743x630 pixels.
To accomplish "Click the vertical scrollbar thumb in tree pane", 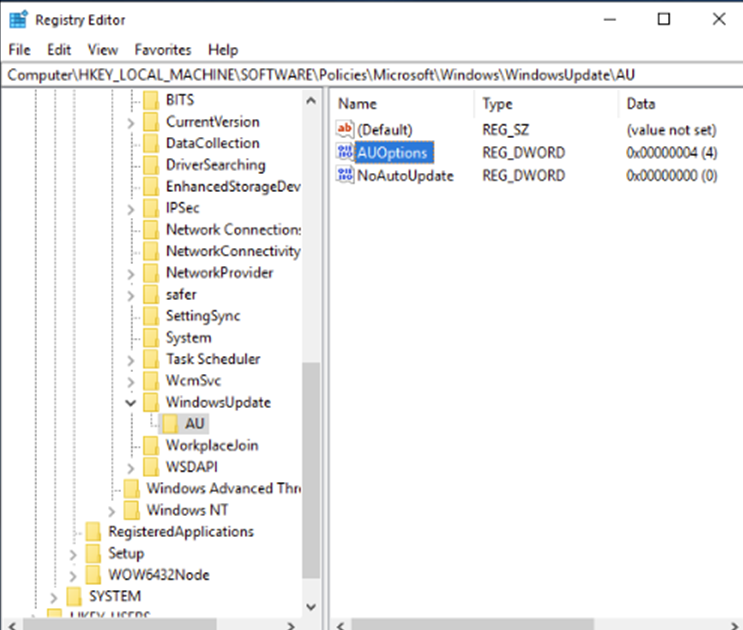I will coord(311,470).
